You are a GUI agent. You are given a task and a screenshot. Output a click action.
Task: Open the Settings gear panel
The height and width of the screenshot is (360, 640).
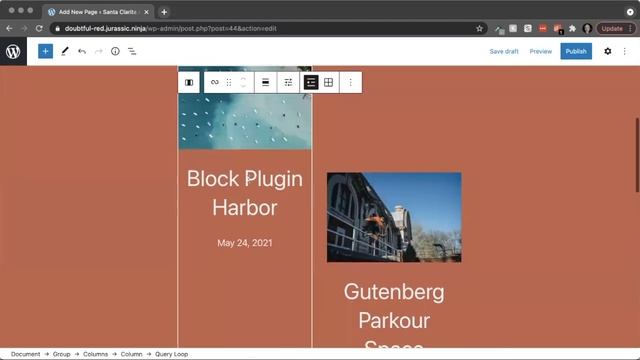click(608, 51)
